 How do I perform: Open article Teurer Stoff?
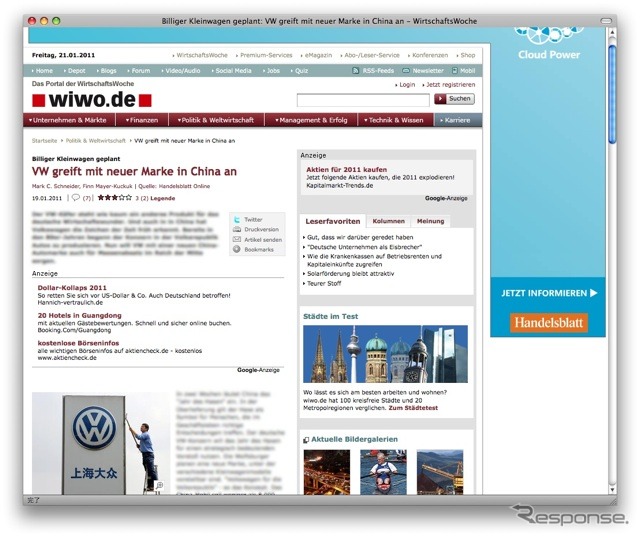(324, 284)
